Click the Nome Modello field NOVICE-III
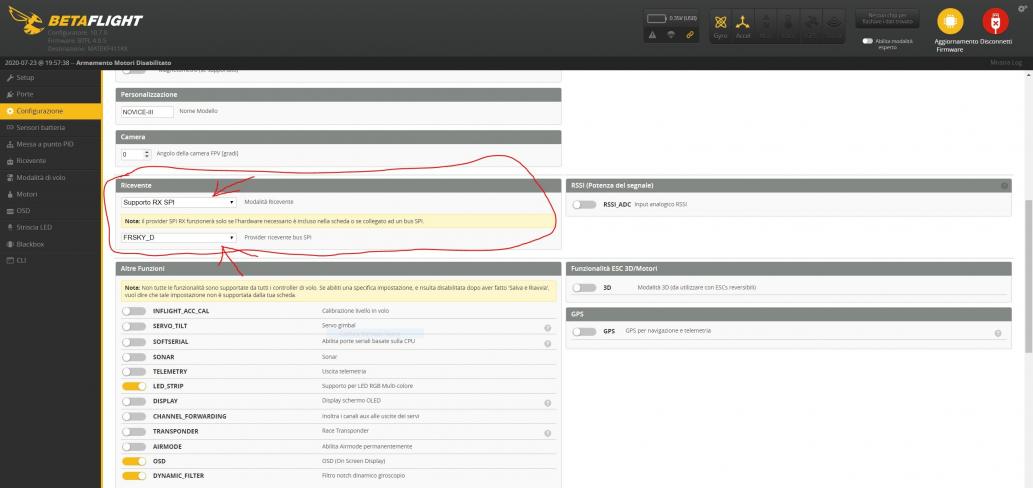This screenshot has width=1033, height=488. pyautogui.click(x=147, y=112)
